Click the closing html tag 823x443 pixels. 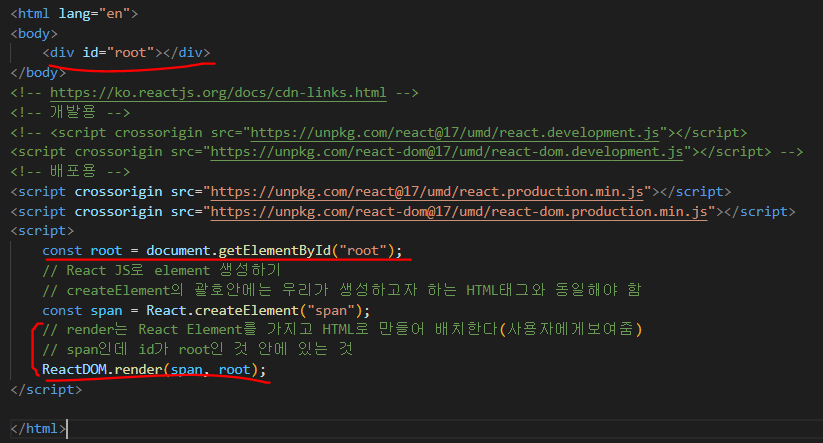pyautogui.click(x=38, y=429)
